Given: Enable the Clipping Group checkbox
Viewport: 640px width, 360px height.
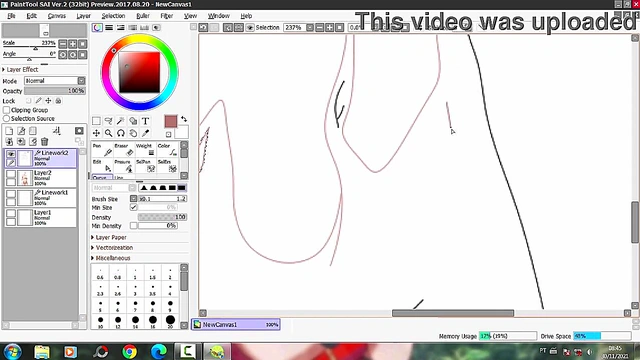Looking at the screenshot, I should pos(7,110).
